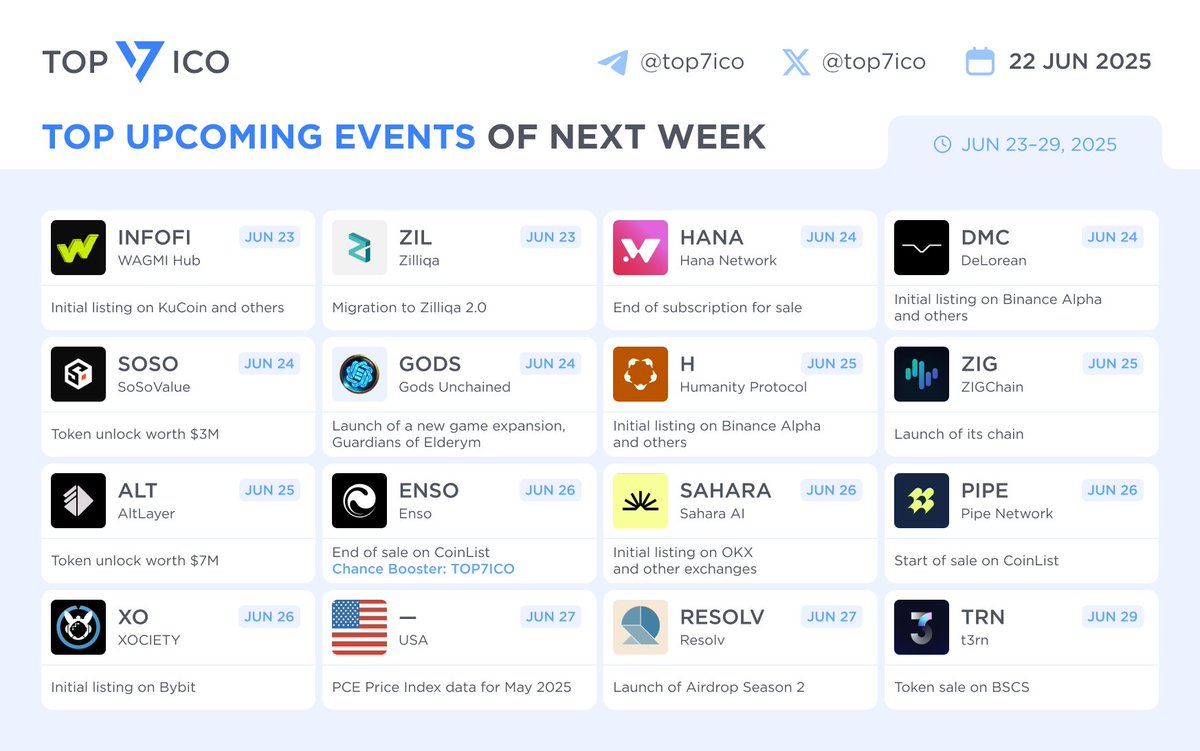
Task: Click the JUN 26 badge on XO card
Action: click(270, 617)
